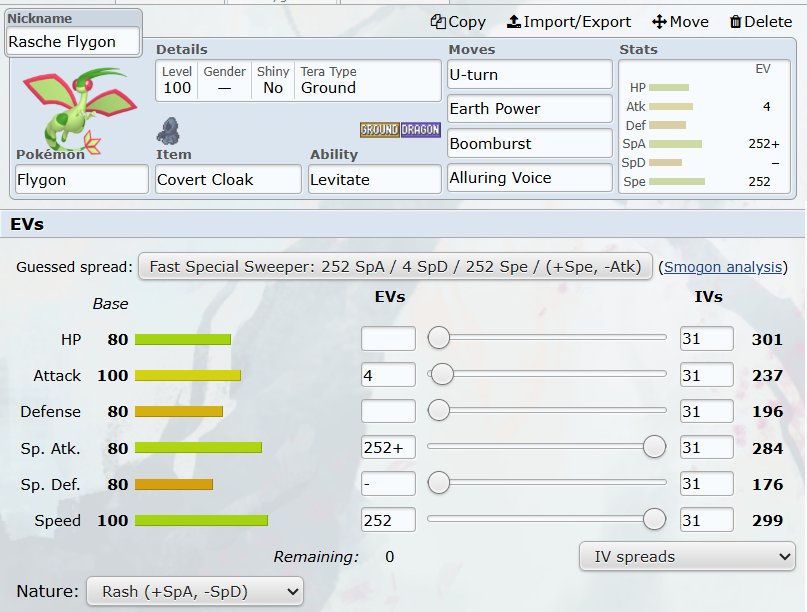This screenshot has width=807, height=612.
Task: Open the Stats EV summary panel
Action: pos(704,125)
